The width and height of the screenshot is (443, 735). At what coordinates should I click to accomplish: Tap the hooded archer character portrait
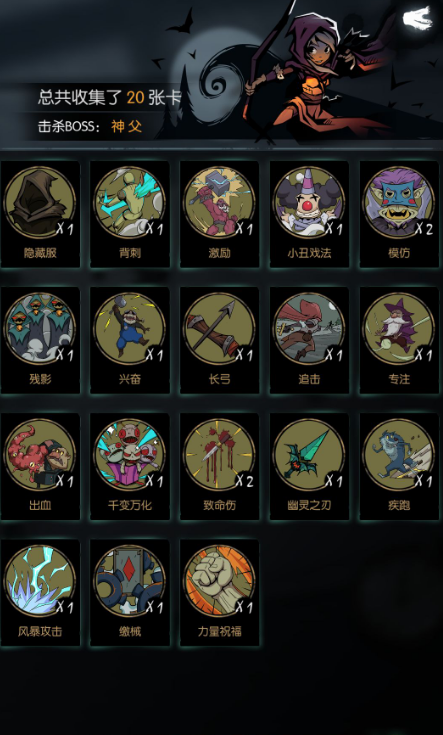309,70
